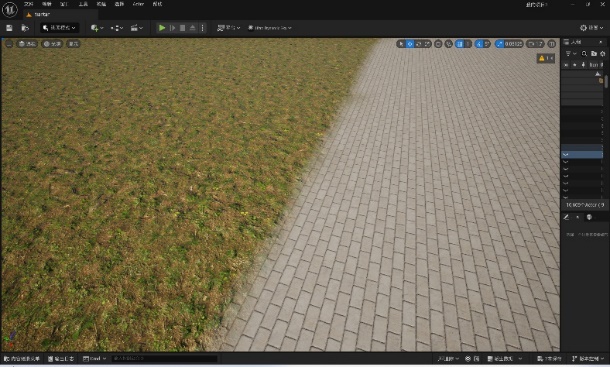Screen dimensions: 610x367
Task: Select the Rotate gizmo tool
Action: [419, 44]
